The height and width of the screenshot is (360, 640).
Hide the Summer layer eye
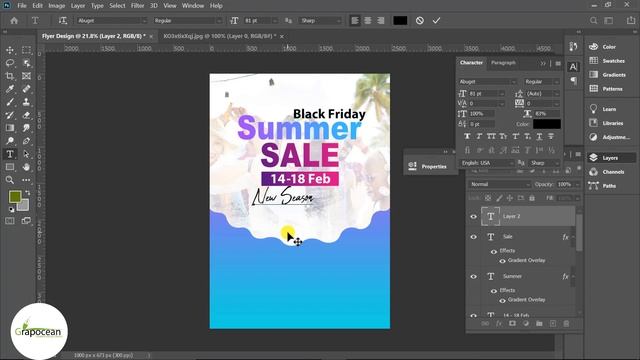pos(473,276)
